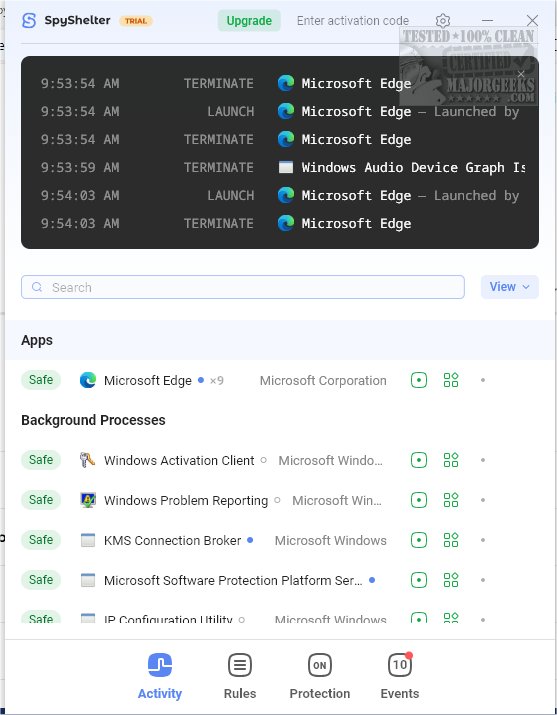Click Safe badge for KMS Connection Broker
557x715 pixels.
pos(41,540)
